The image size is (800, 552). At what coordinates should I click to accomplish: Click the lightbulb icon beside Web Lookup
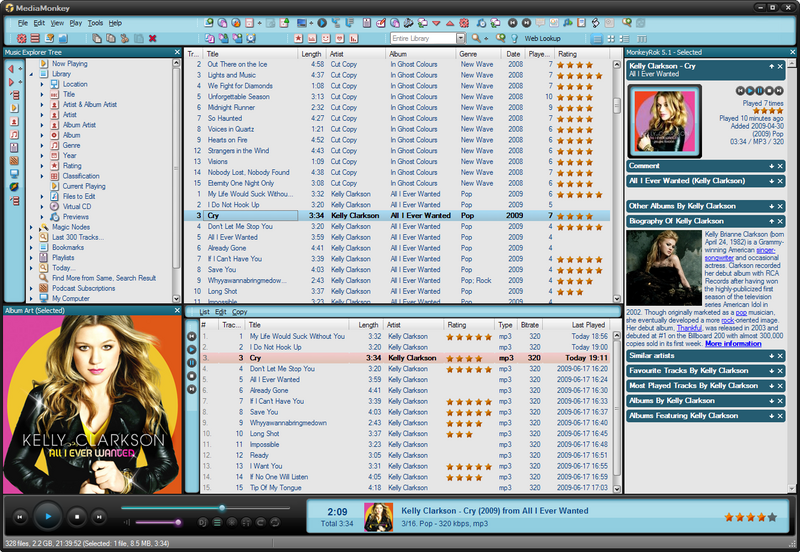tap(514, 38)
